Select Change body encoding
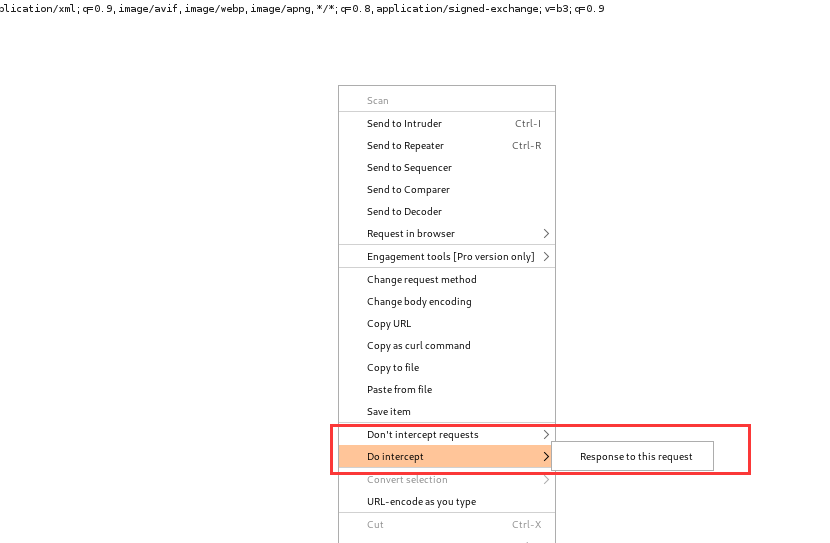The width and height of the screenshot is (830, 543). click(419, 302)
